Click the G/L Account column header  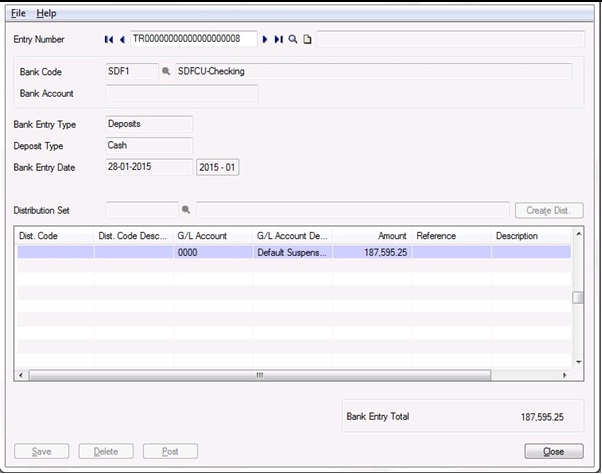coord(213,236)
